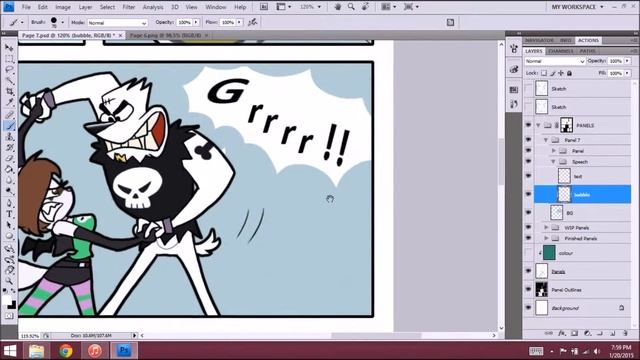Select the Brush tool in toolbox
Image resolution: width=640 pixels, height=360 pixels.
(x=9, y=126)
